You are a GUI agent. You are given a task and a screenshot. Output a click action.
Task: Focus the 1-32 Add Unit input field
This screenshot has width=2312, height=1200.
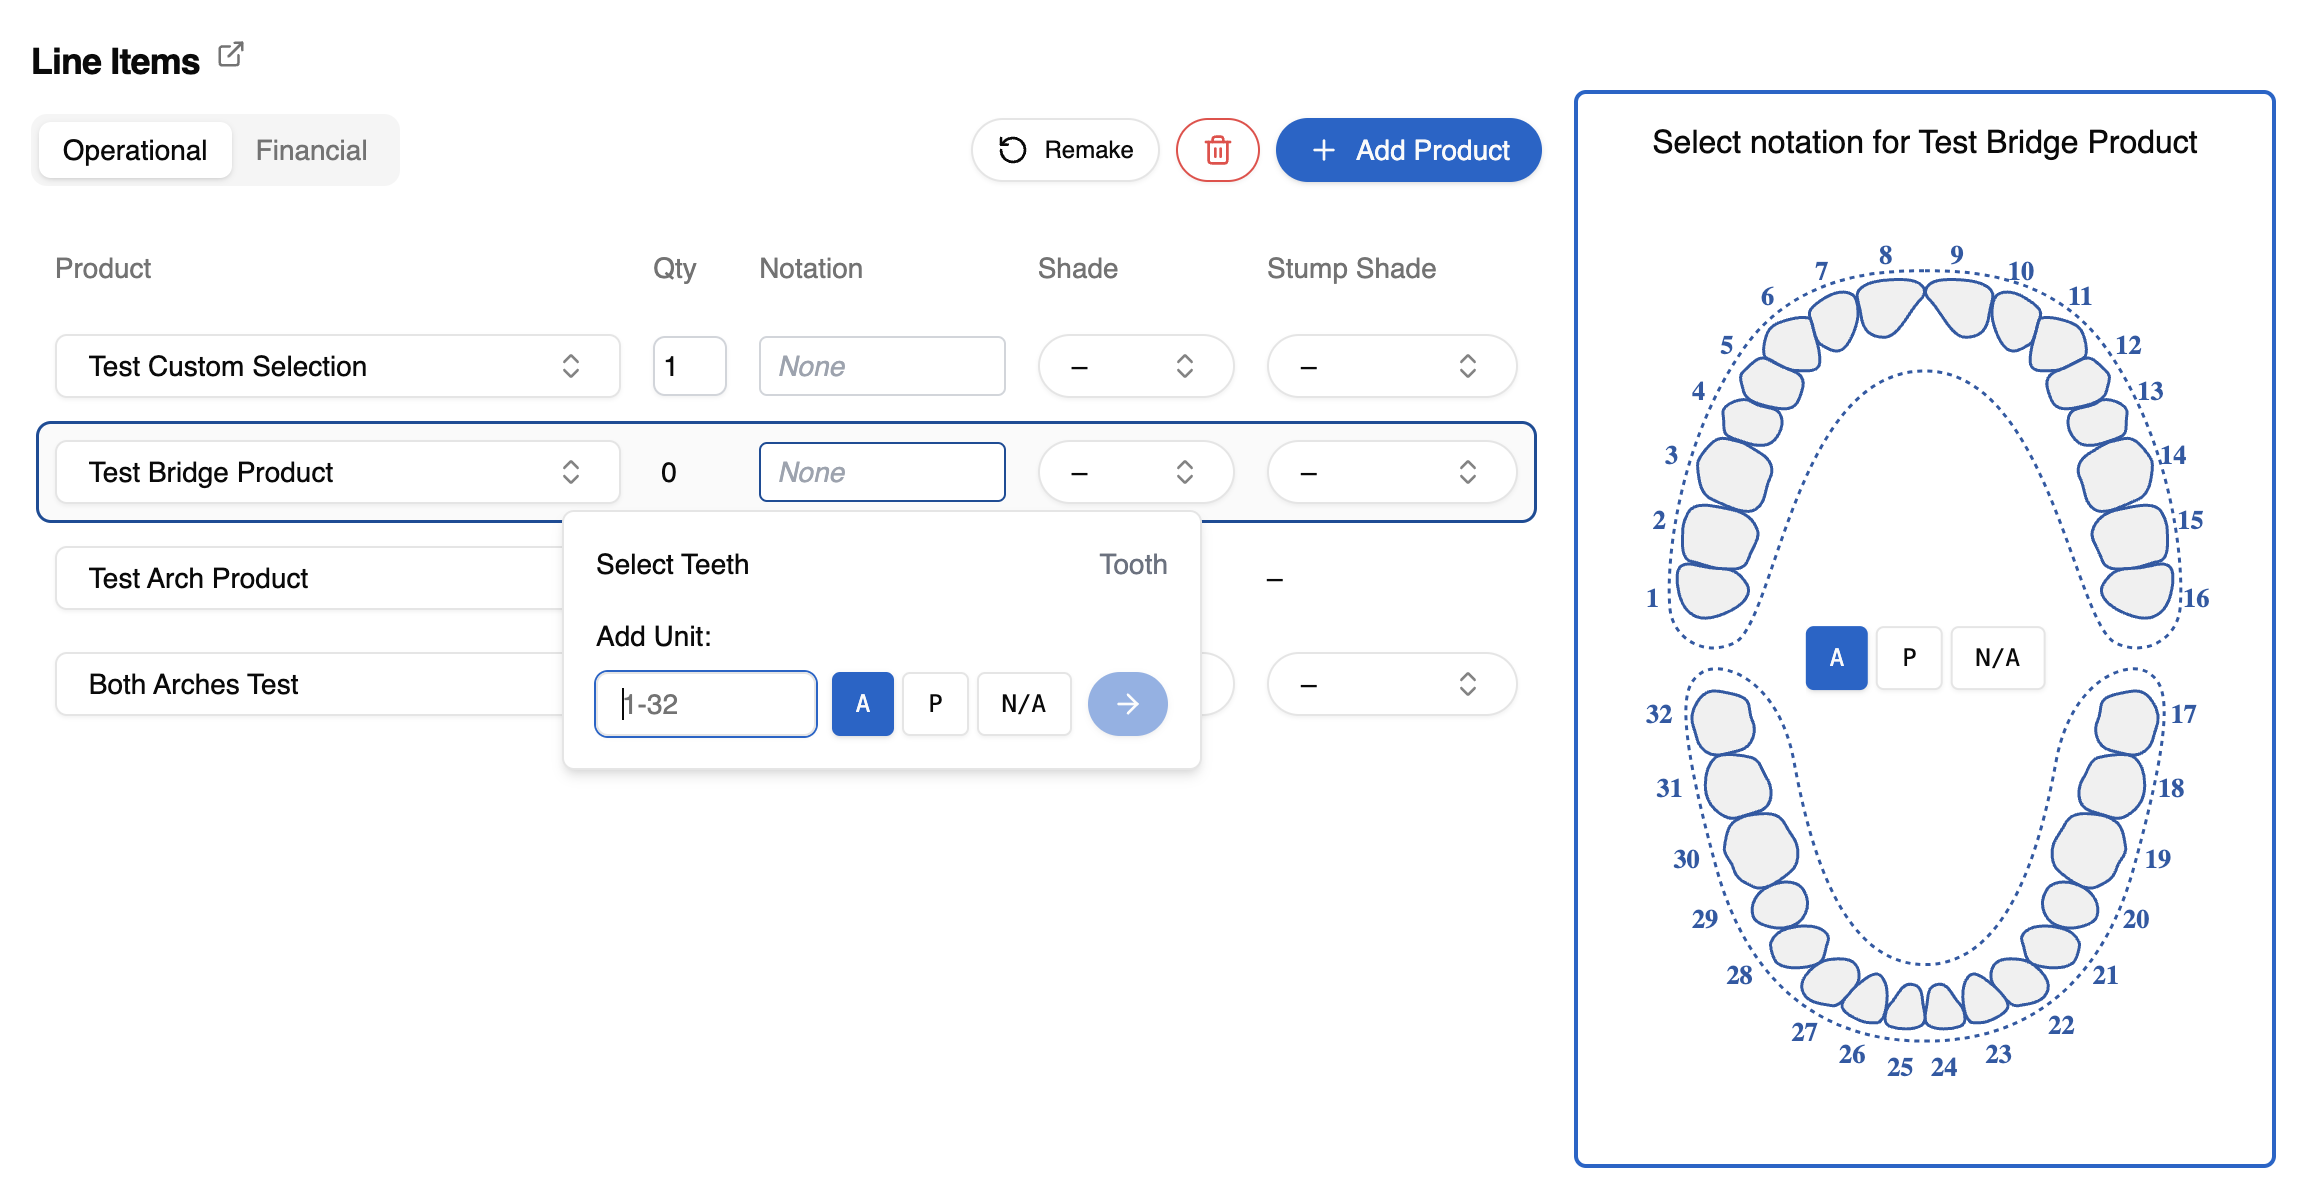click(706, 704)
